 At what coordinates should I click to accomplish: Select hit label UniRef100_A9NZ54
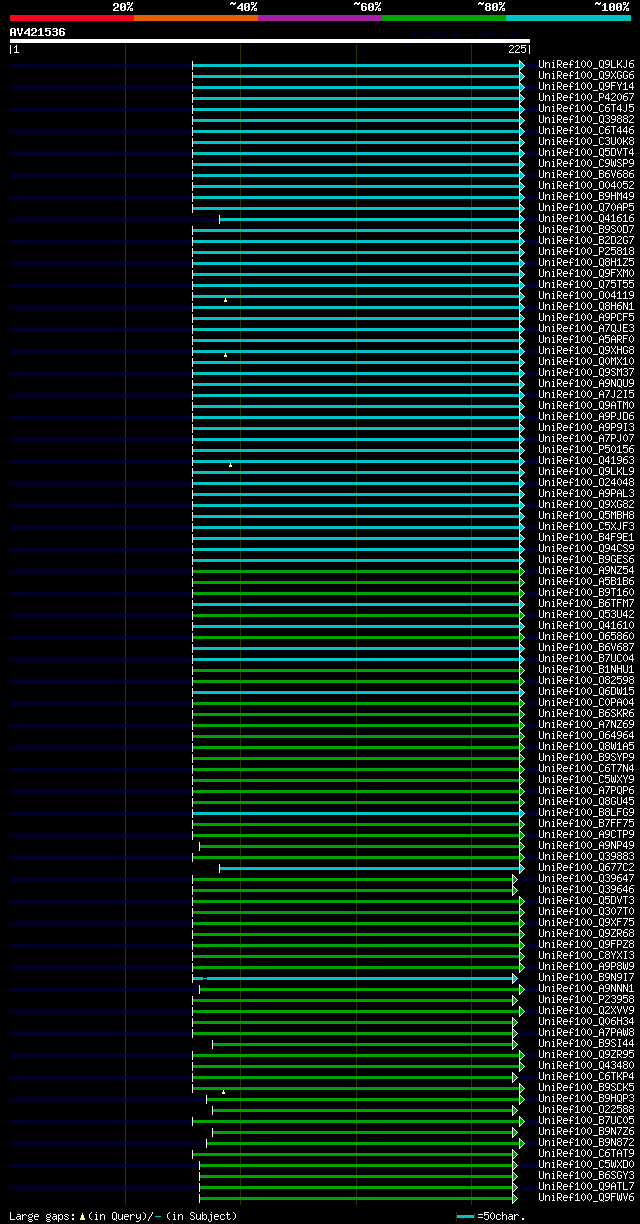click(586, 570)
